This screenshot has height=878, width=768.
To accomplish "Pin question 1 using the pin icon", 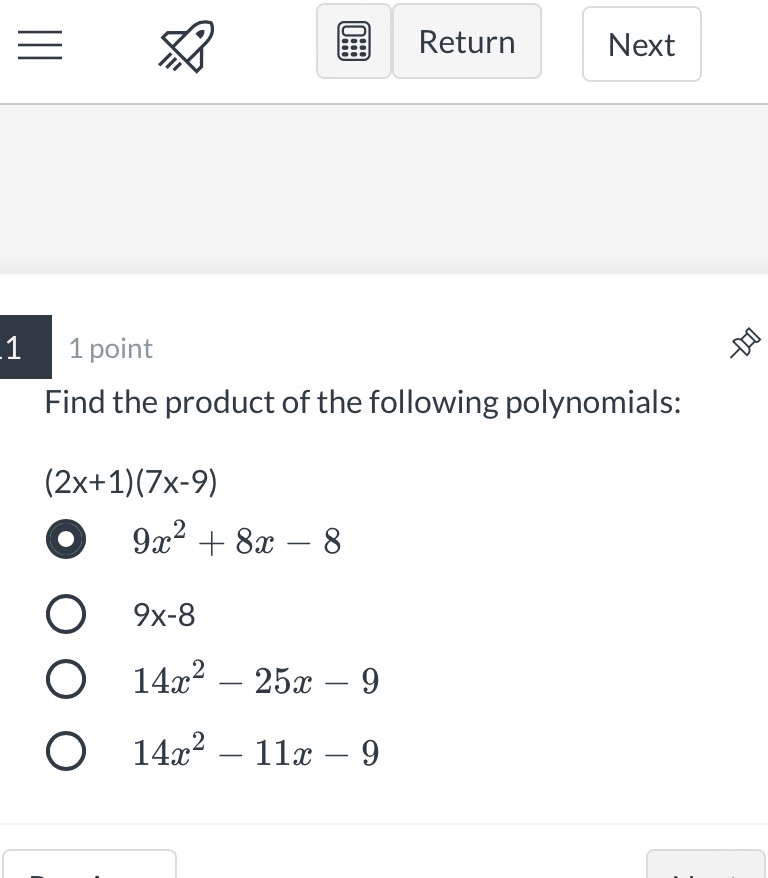I will [745, 344].
